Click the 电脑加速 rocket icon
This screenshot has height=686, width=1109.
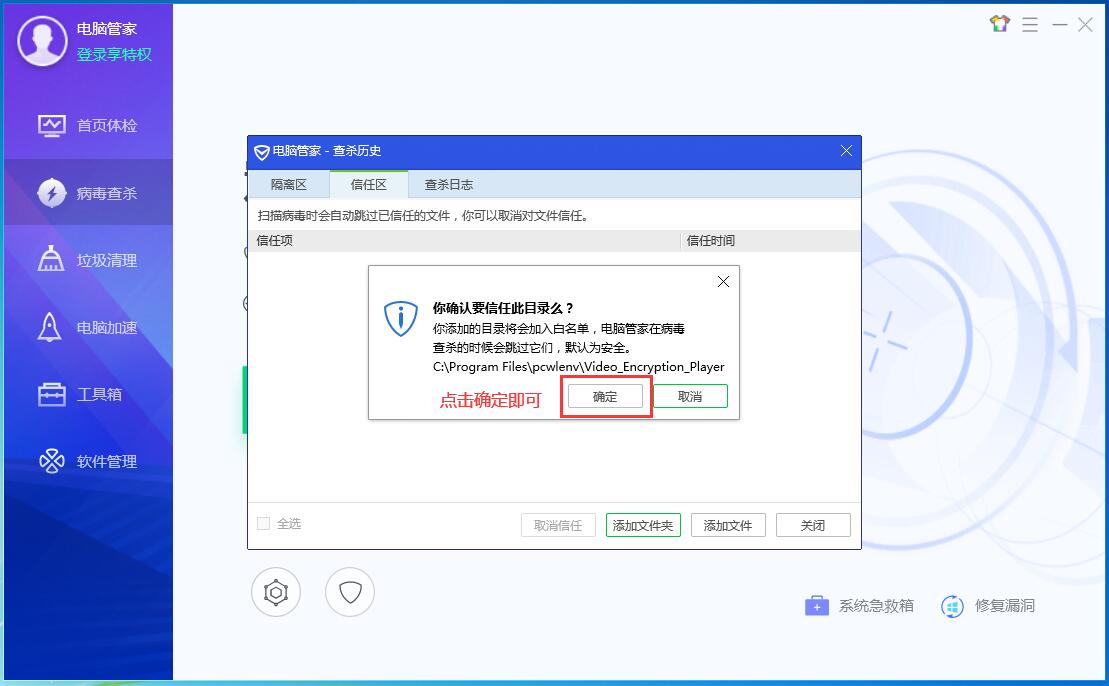50,327
